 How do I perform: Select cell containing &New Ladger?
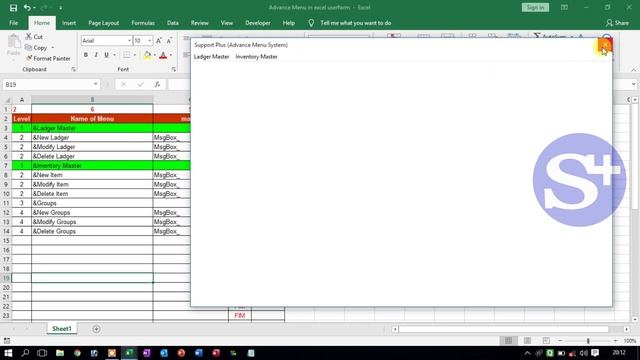click(x=92, y=138)
